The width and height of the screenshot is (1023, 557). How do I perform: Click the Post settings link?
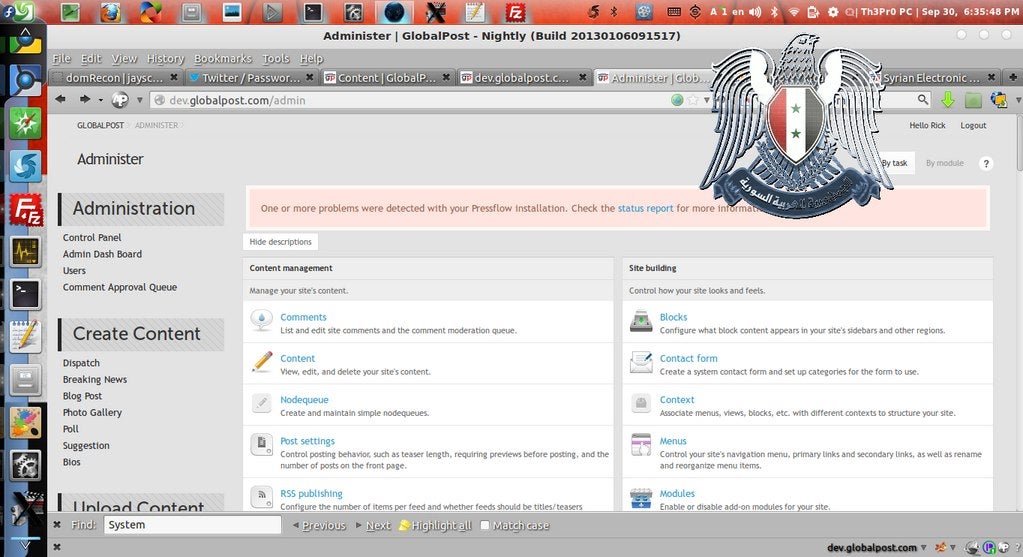[x=307, y=441]
